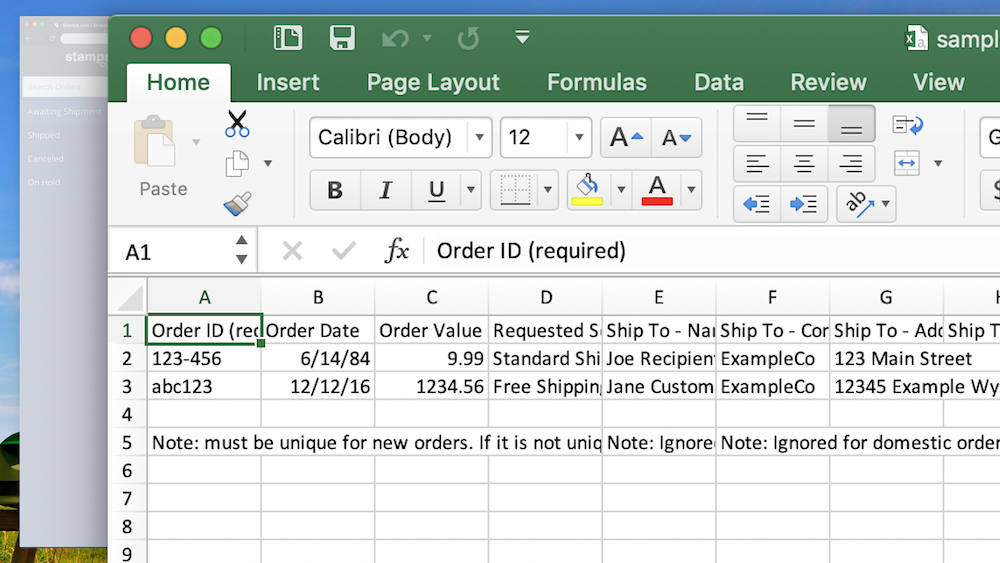The width and height of the screenshot is (1000, 563).
Task: Align text left
Action: click(757, 164)
